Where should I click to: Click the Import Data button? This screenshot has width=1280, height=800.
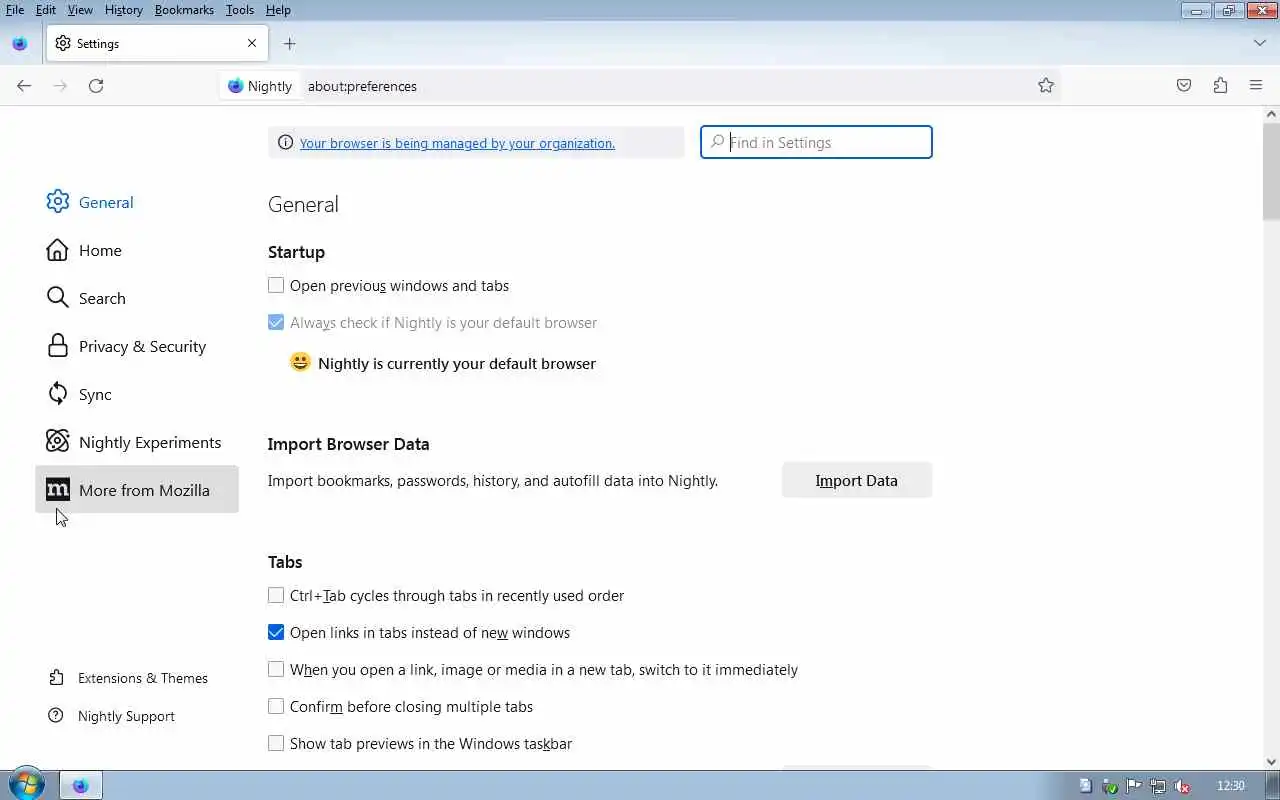pos(857,481)
